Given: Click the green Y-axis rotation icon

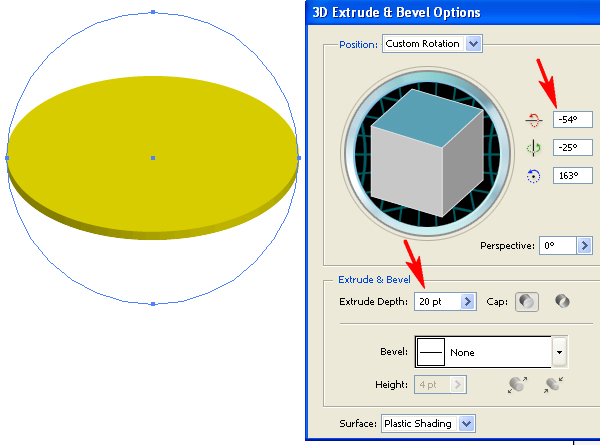Looking at the screenshot, I should 533,148.
